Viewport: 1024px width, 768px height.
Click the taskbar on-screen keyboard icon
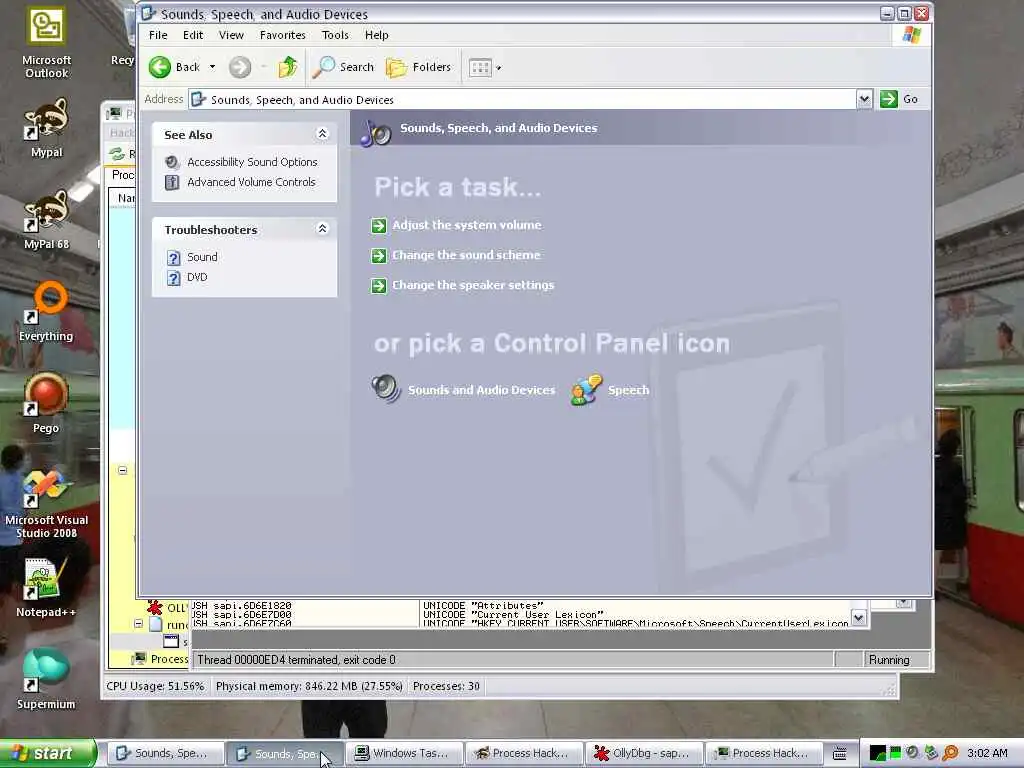pyautogui.click(x=840, y=754)
